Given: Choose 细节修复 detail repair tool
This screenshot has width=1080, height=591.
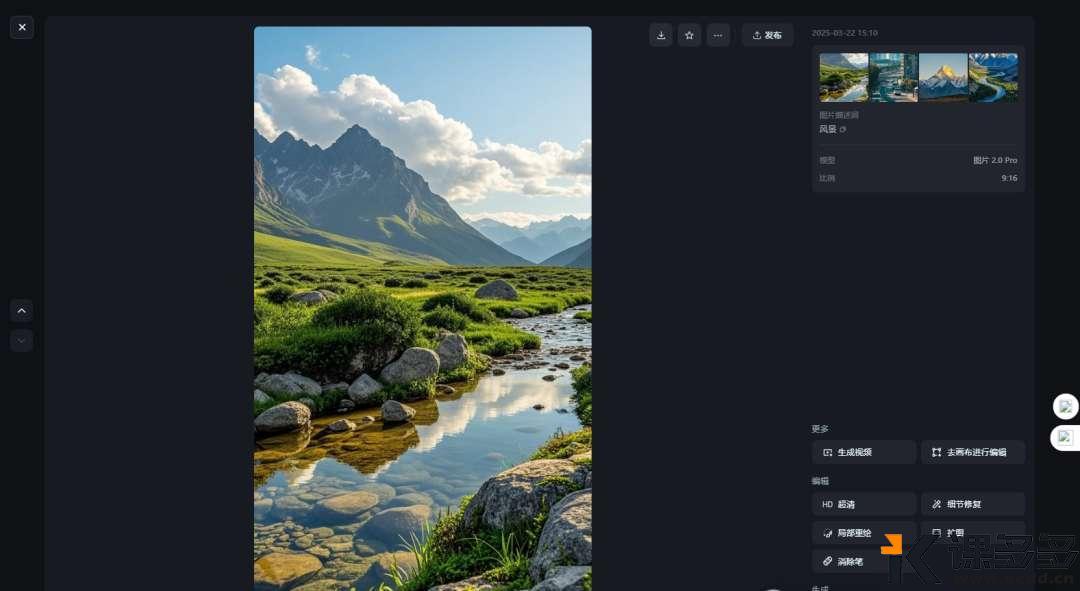Looking at the screenshot, I should point(972,504).
